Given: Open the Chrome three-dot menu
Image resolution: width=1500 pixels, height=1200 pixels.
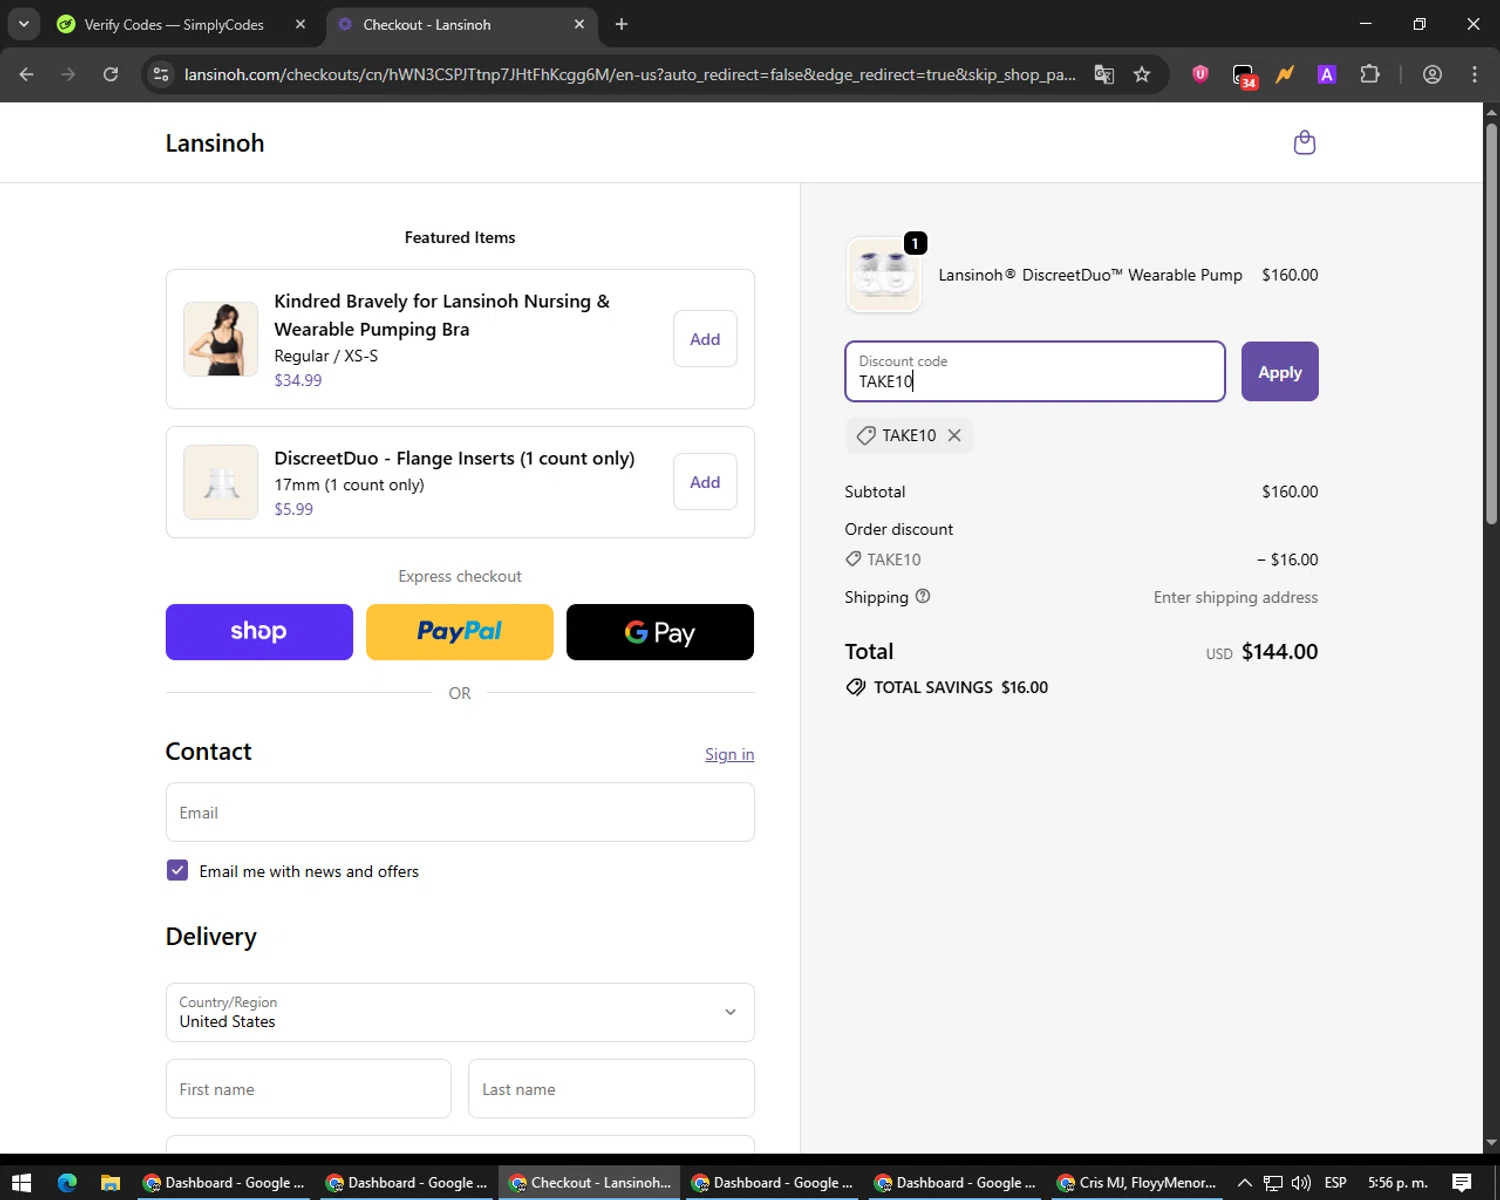Looking at the screenshot, I should tap(1474, 74).
